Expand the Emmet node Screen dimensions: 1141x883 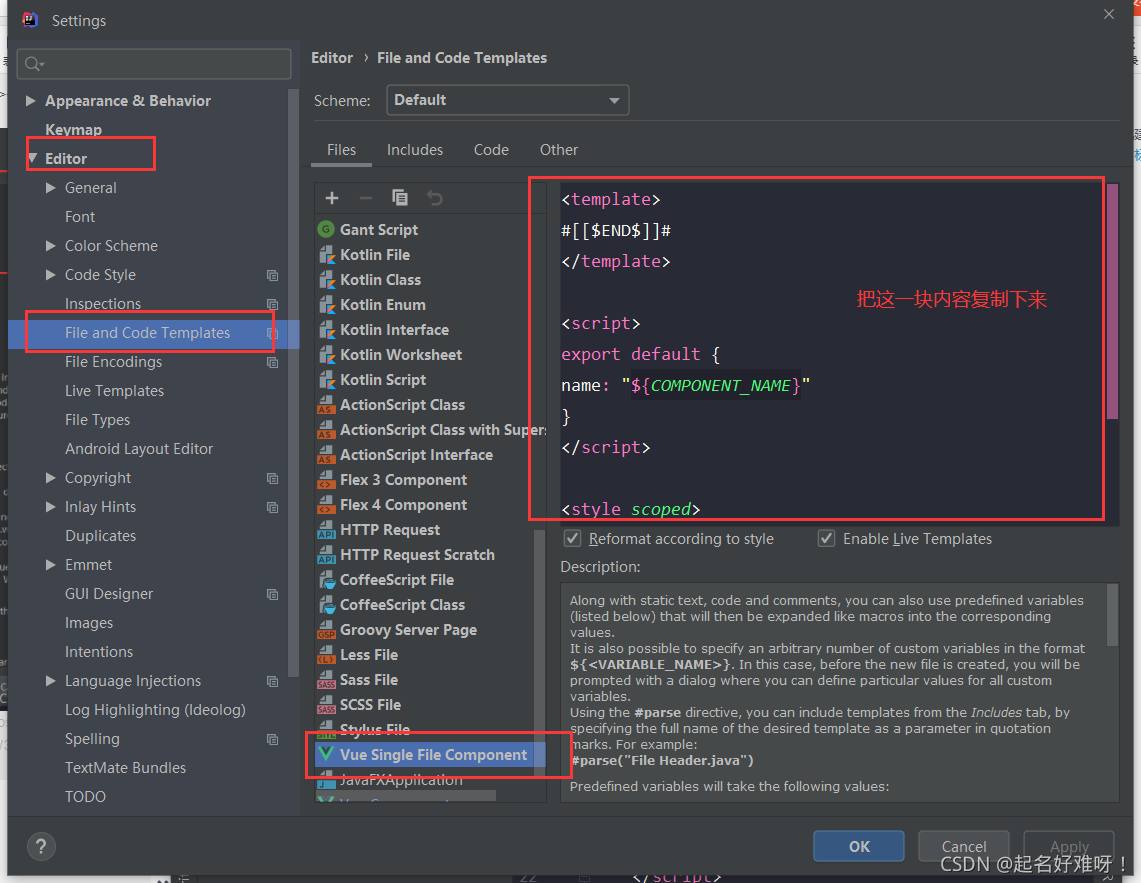50,565
